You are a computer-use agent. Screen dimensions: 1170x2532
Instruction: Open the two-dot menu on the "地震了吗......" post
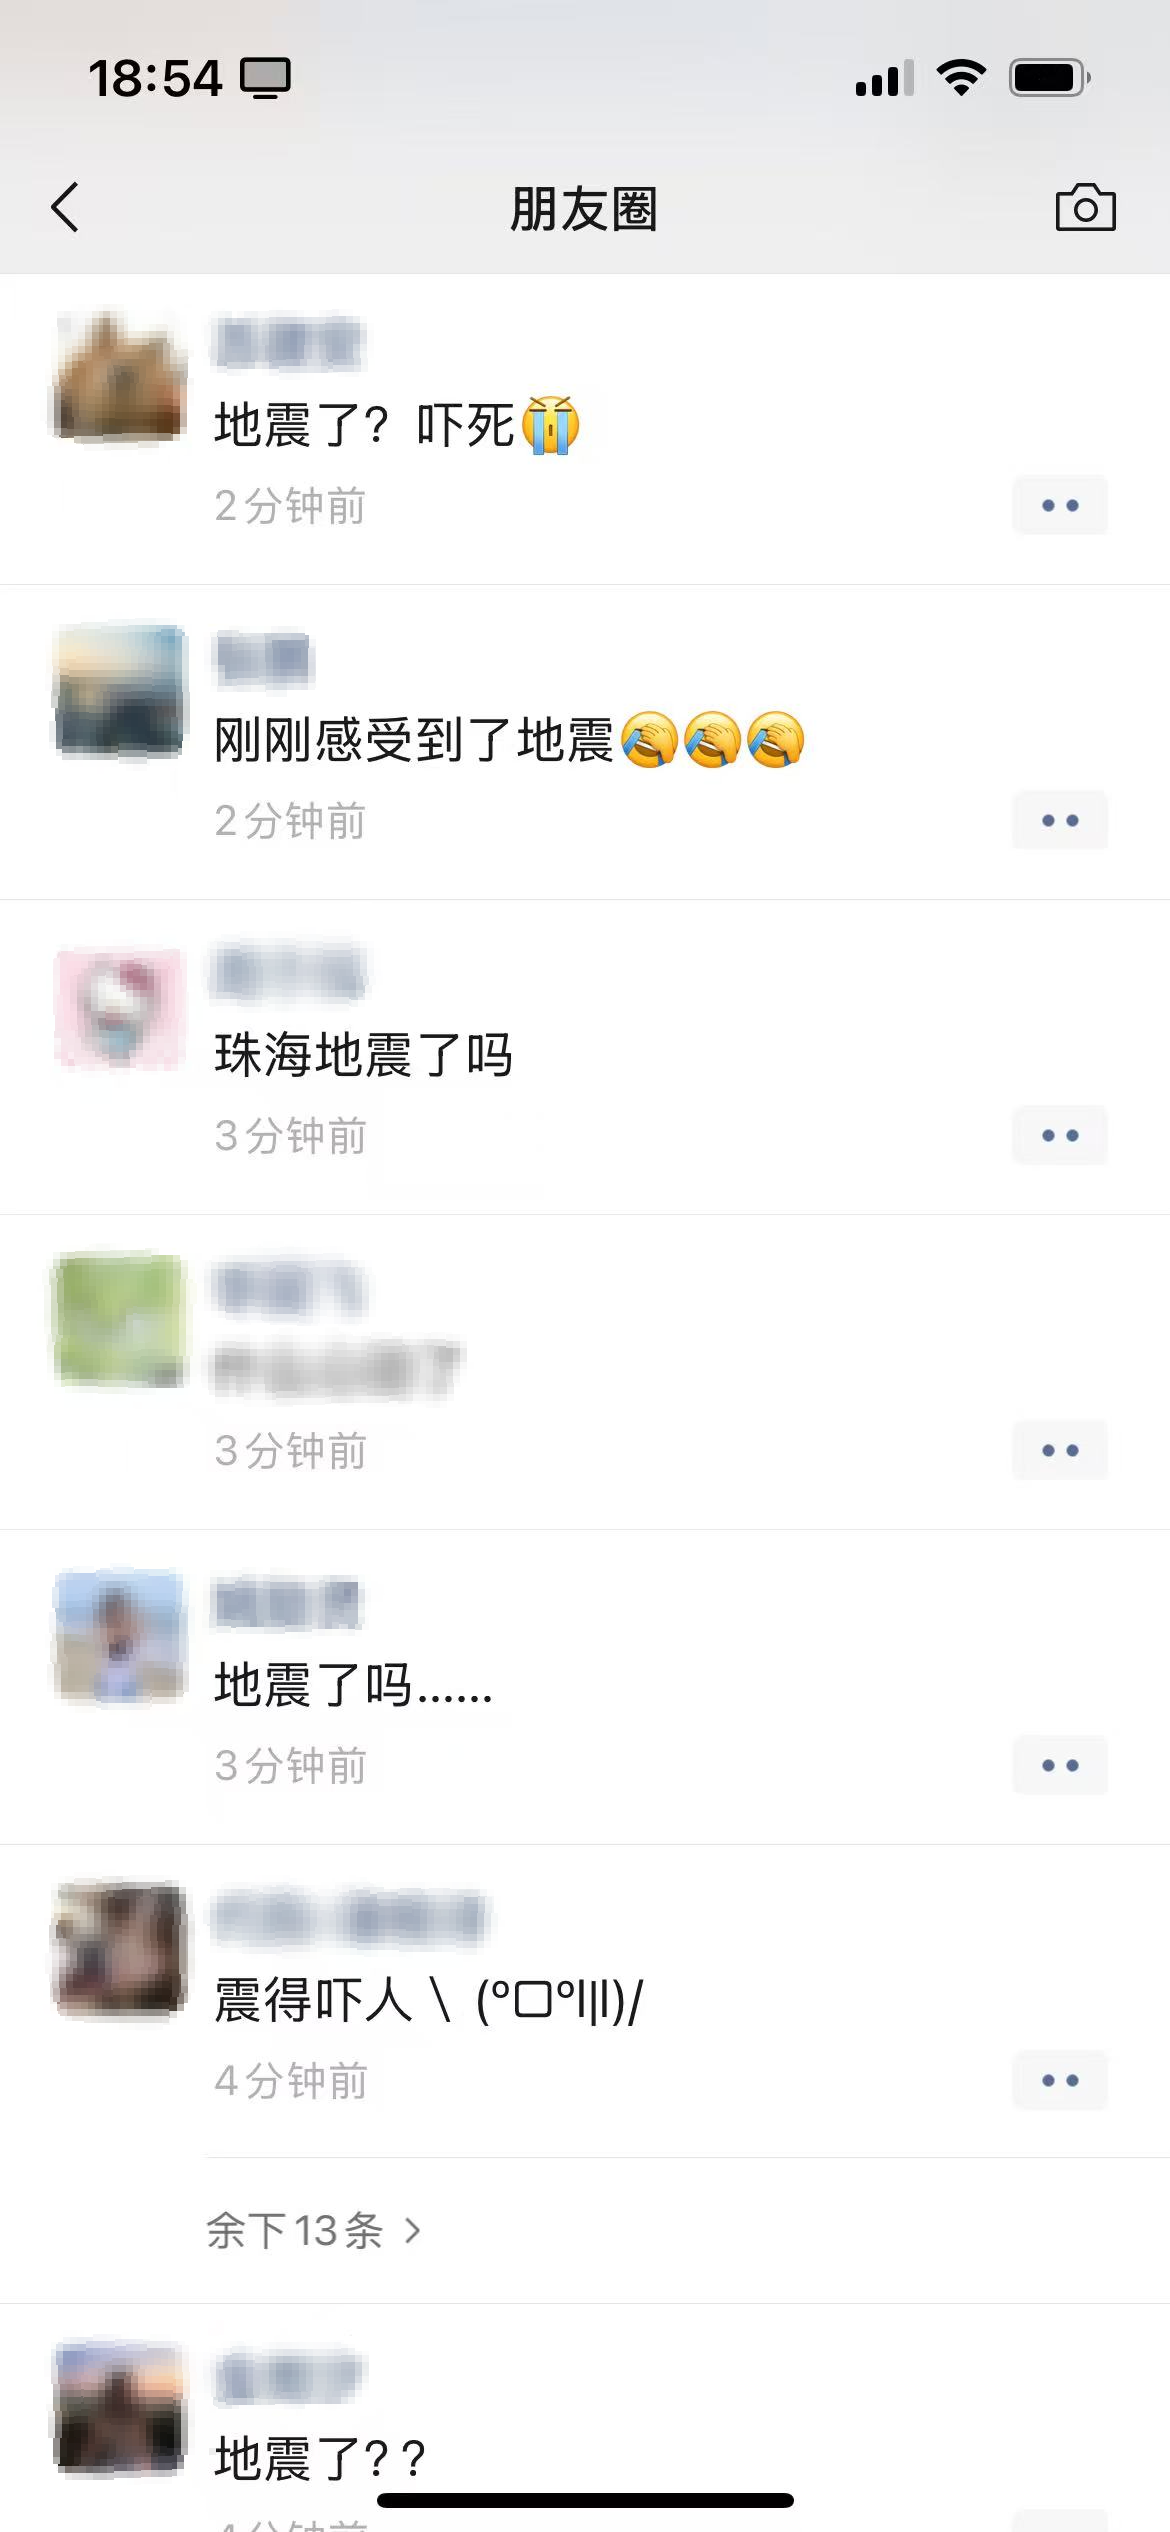(x=1060, y=1765)
